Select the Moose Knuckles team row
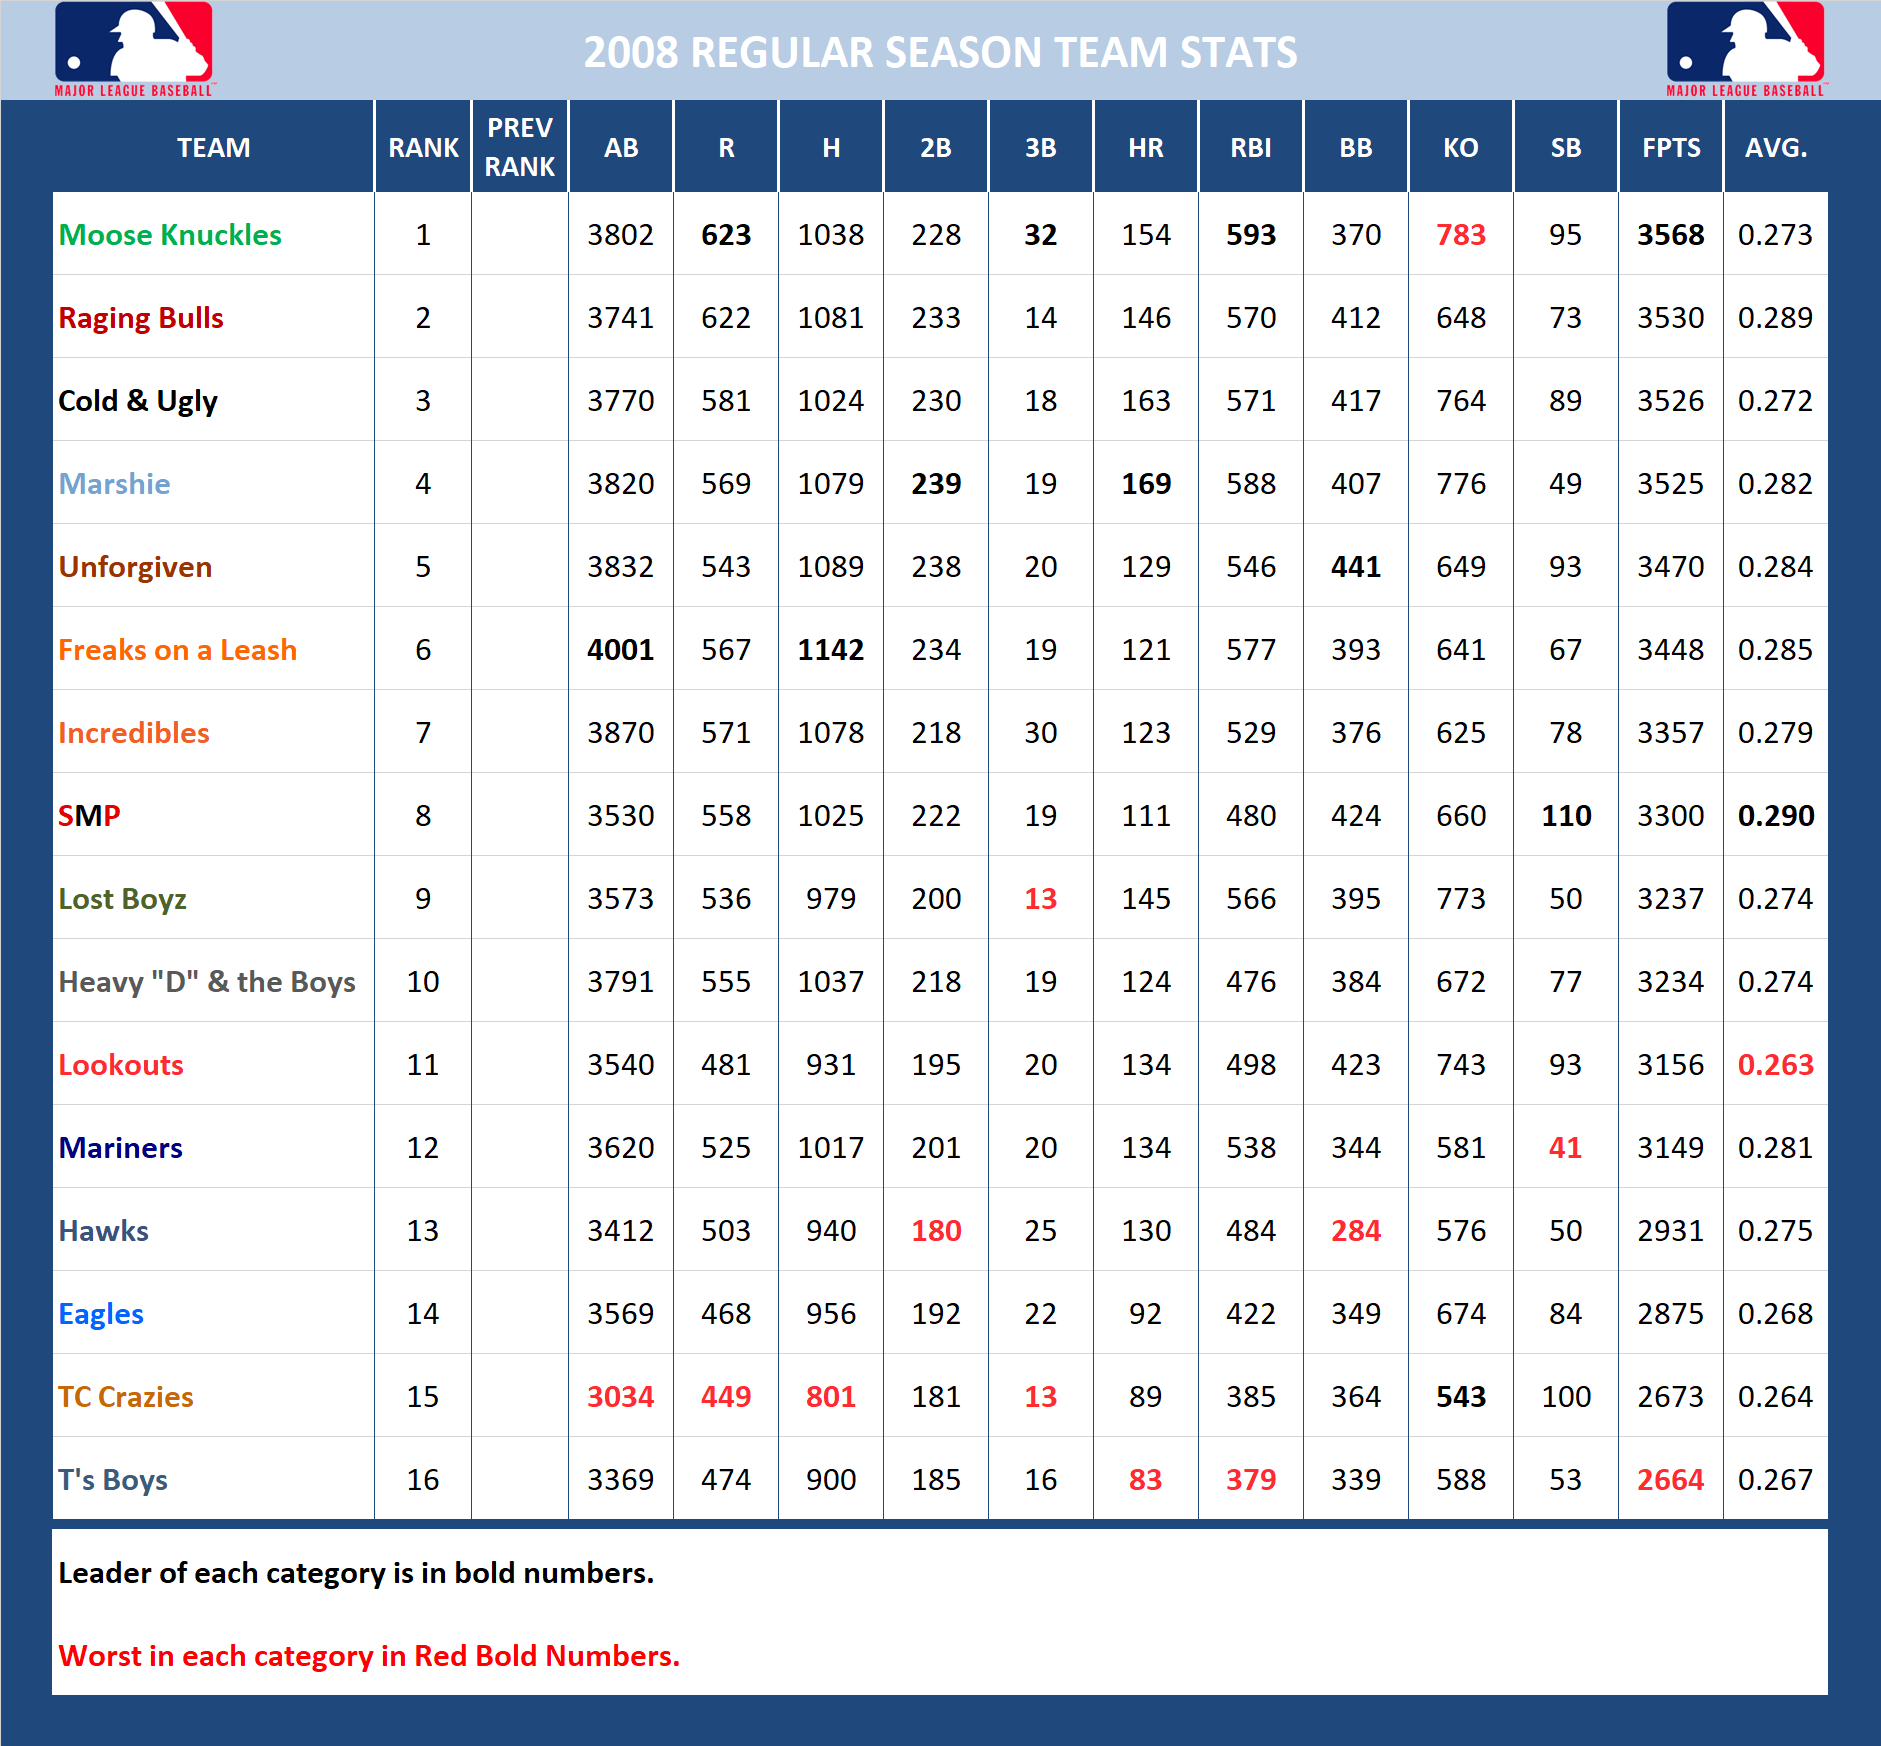The image size is (1881, 1746). (x=173, y=235)
